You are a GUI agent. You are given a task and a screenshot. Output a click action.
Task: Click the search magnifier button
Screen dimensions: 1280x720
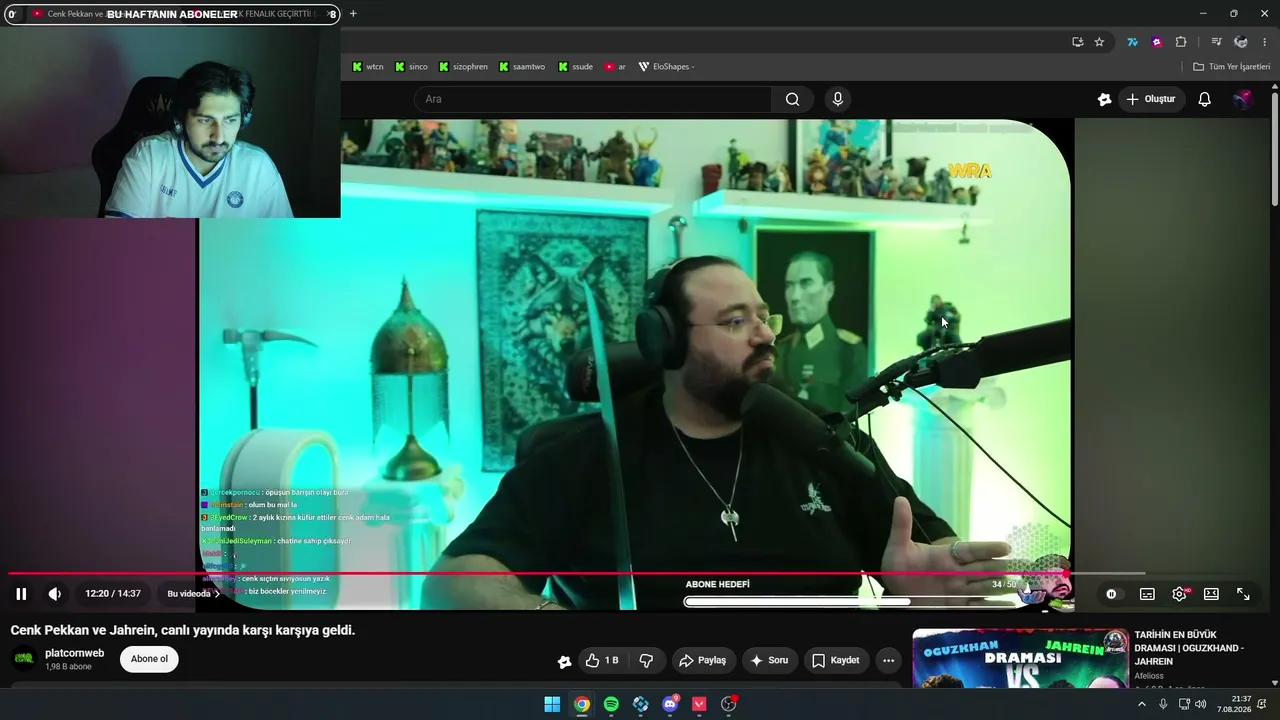coord(793,99)
